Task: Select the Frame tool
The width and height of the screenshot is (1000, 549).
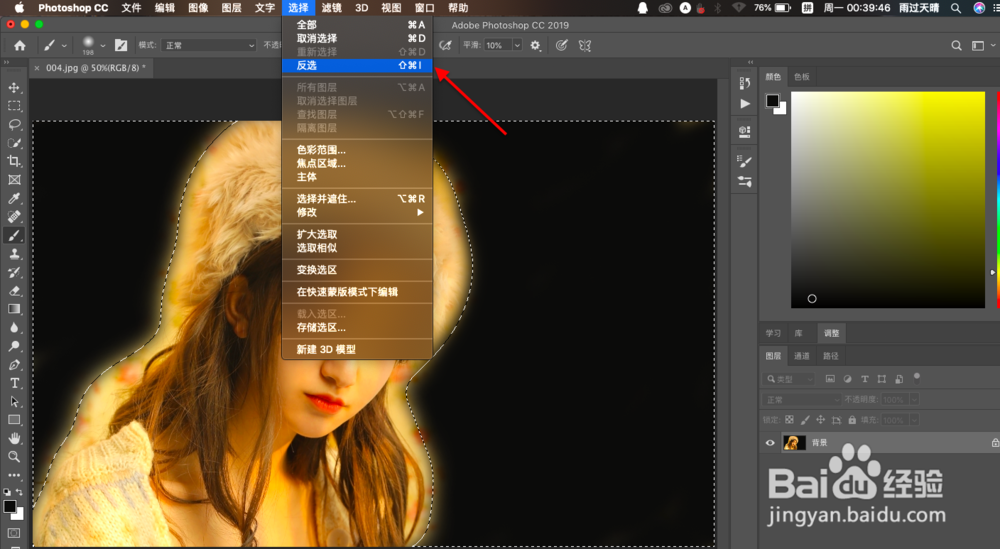Action: coord(14,180)
